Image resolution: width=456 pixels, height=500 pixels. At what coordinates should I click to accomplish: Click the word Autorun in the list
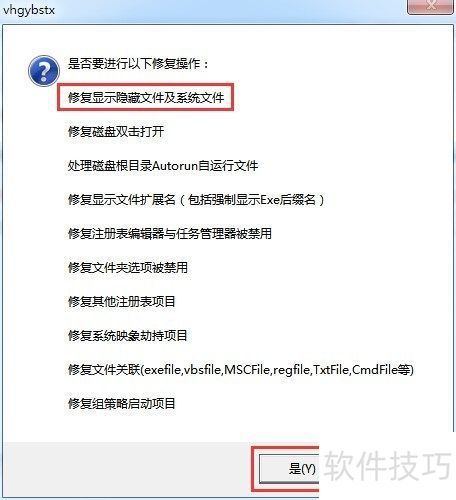pyautogui.click(x=175, y=166)
